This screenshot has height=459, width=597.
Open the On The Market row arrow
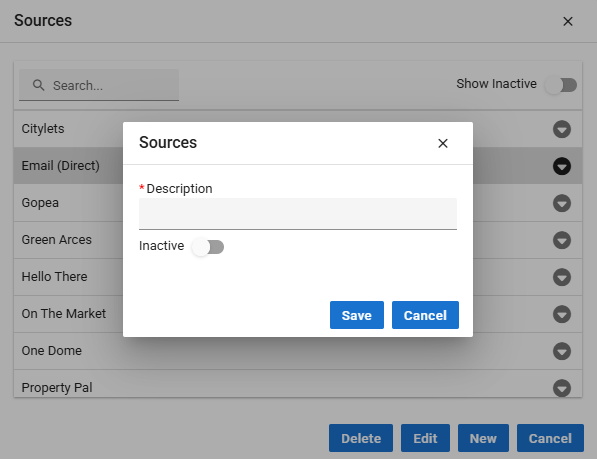click(562, 314)
